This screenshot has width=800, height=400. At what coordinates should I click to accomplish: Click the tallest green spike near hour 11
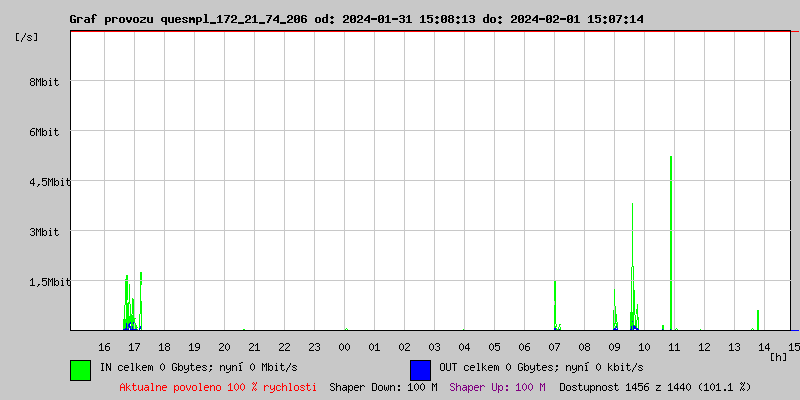pos(671,243)
